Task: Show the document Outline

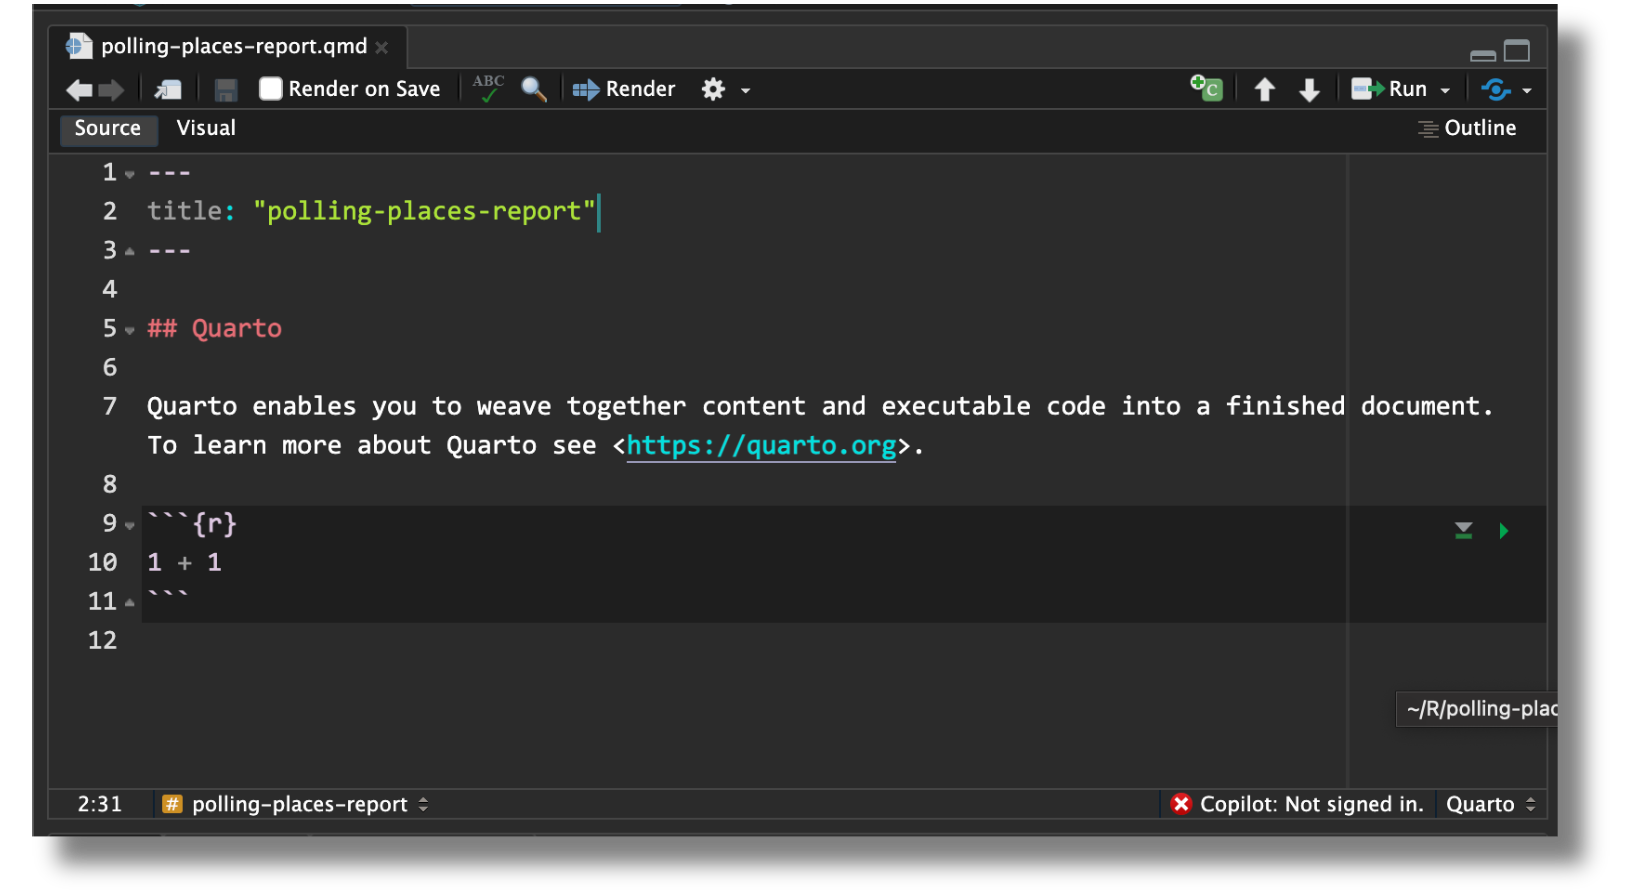Action: click(1467, 128)
